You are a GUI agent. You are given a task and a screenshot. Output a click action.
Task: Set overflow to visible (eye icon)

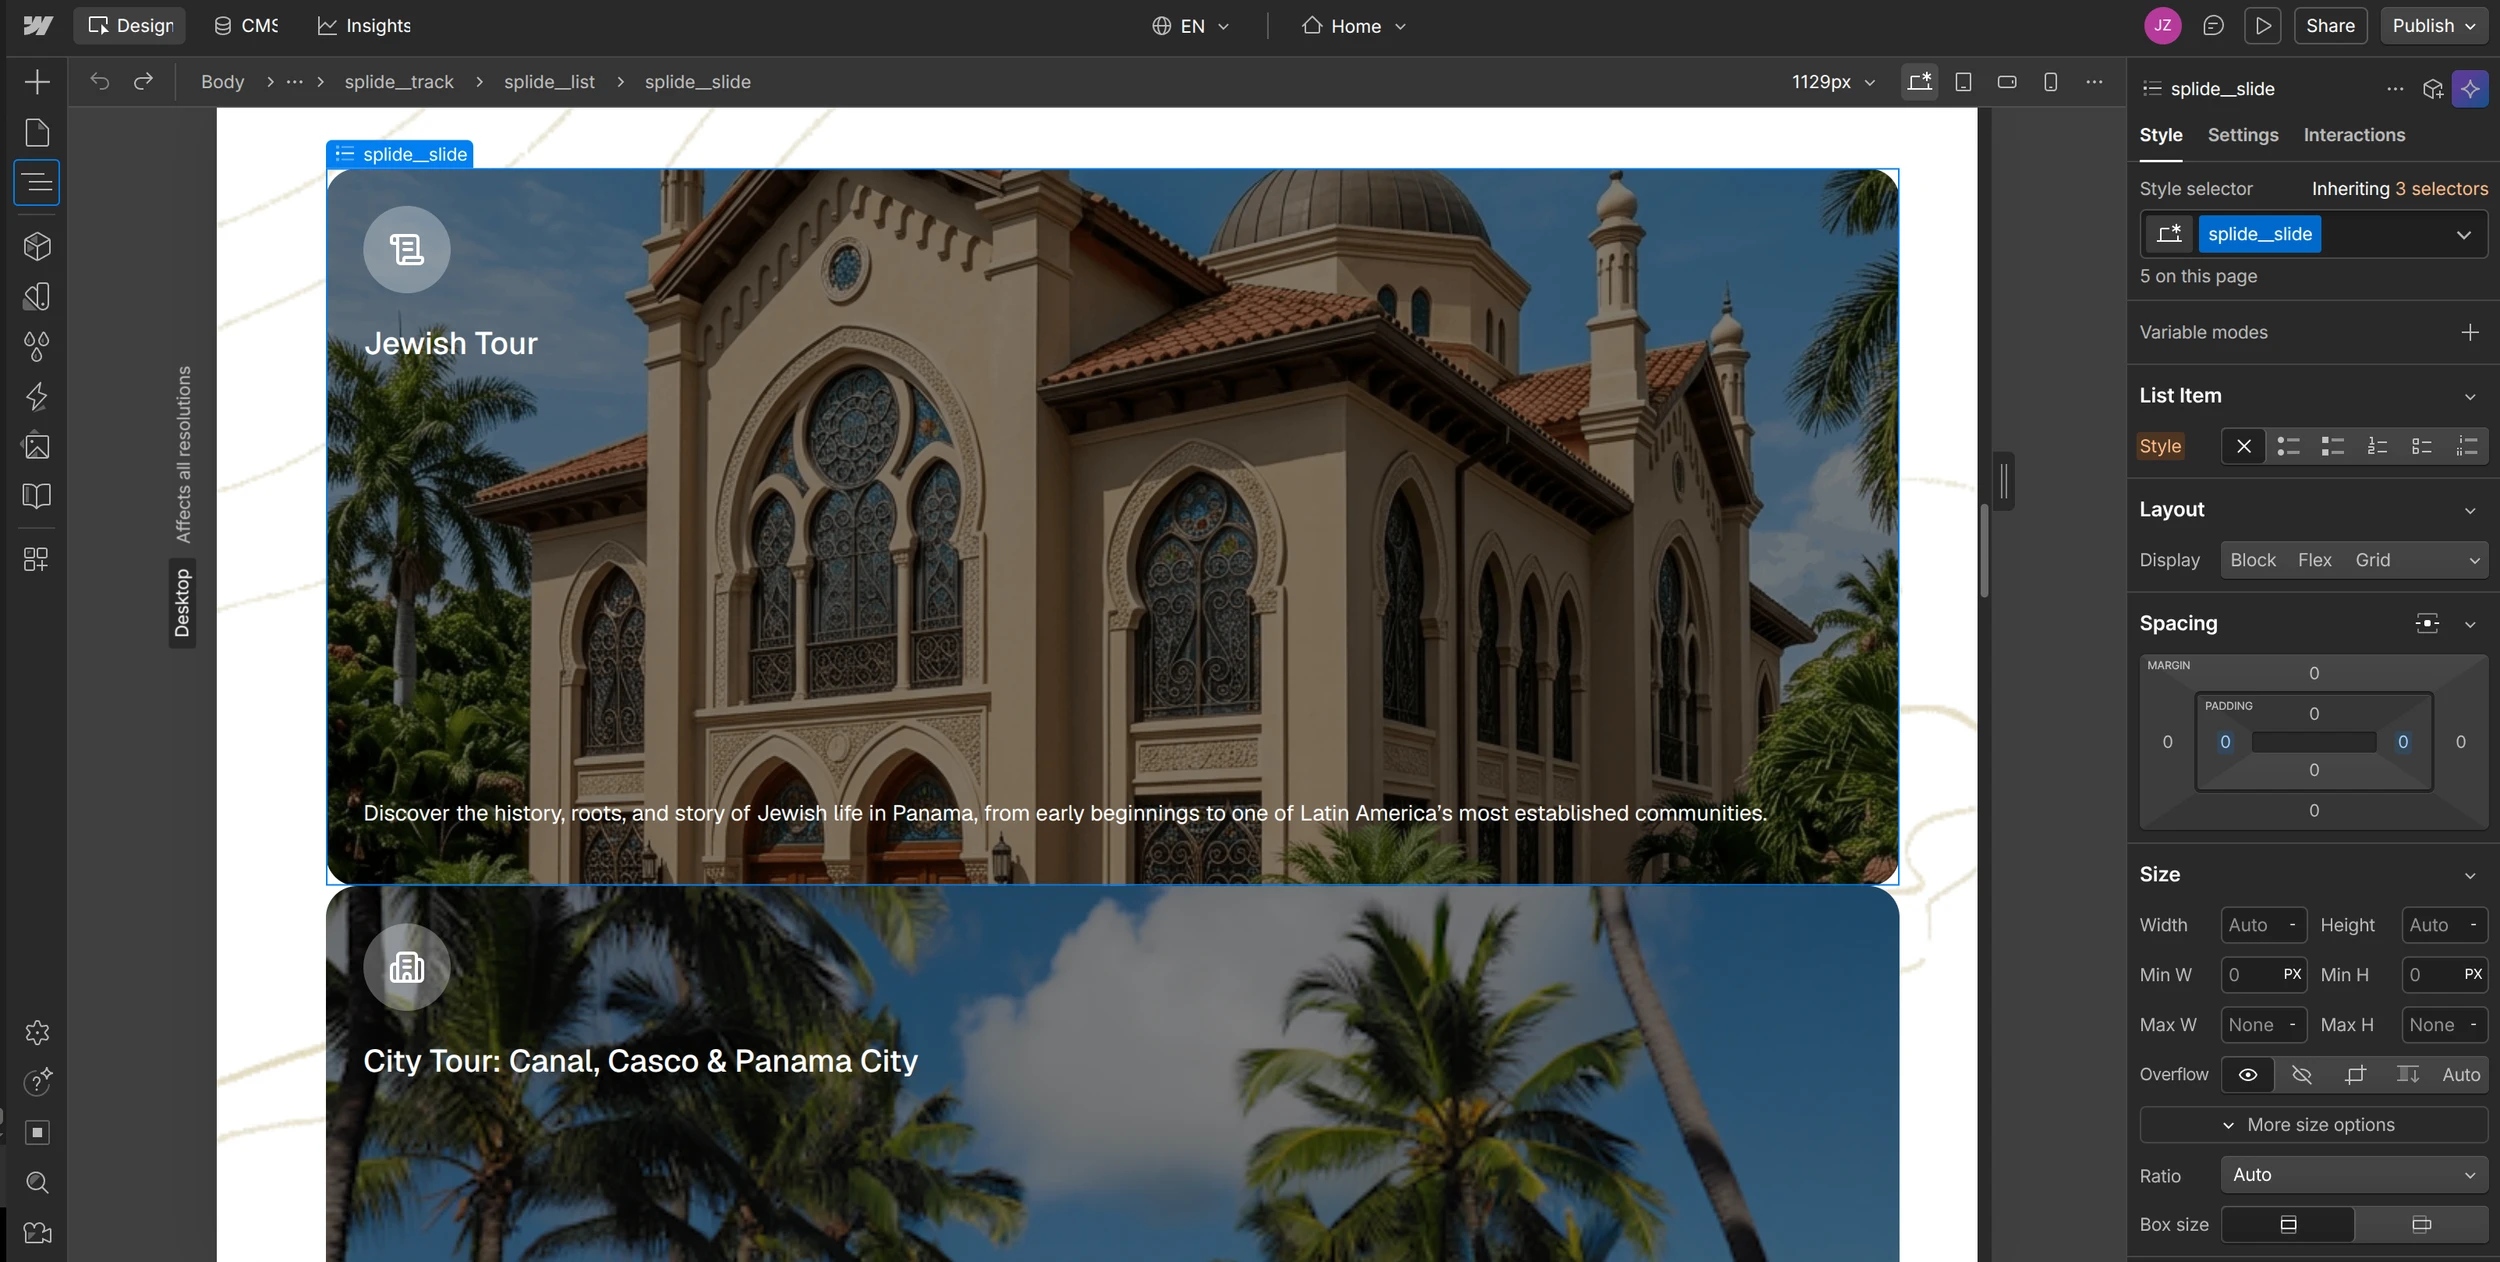[x=2247, y=1075]
